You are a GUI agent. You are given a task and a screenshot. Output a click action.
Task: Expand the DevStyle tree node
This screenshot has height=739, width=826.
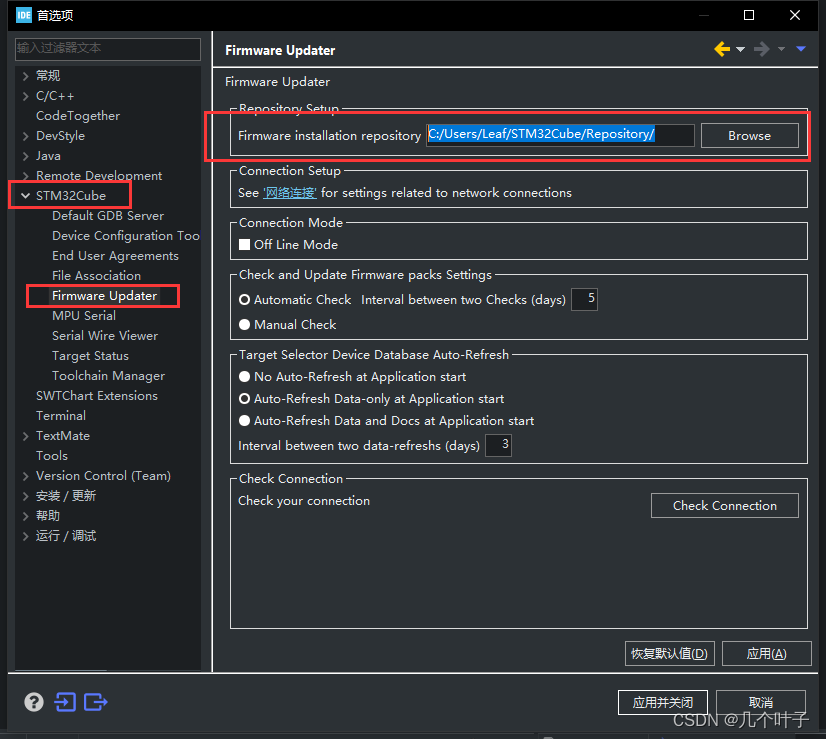point(25,136)
